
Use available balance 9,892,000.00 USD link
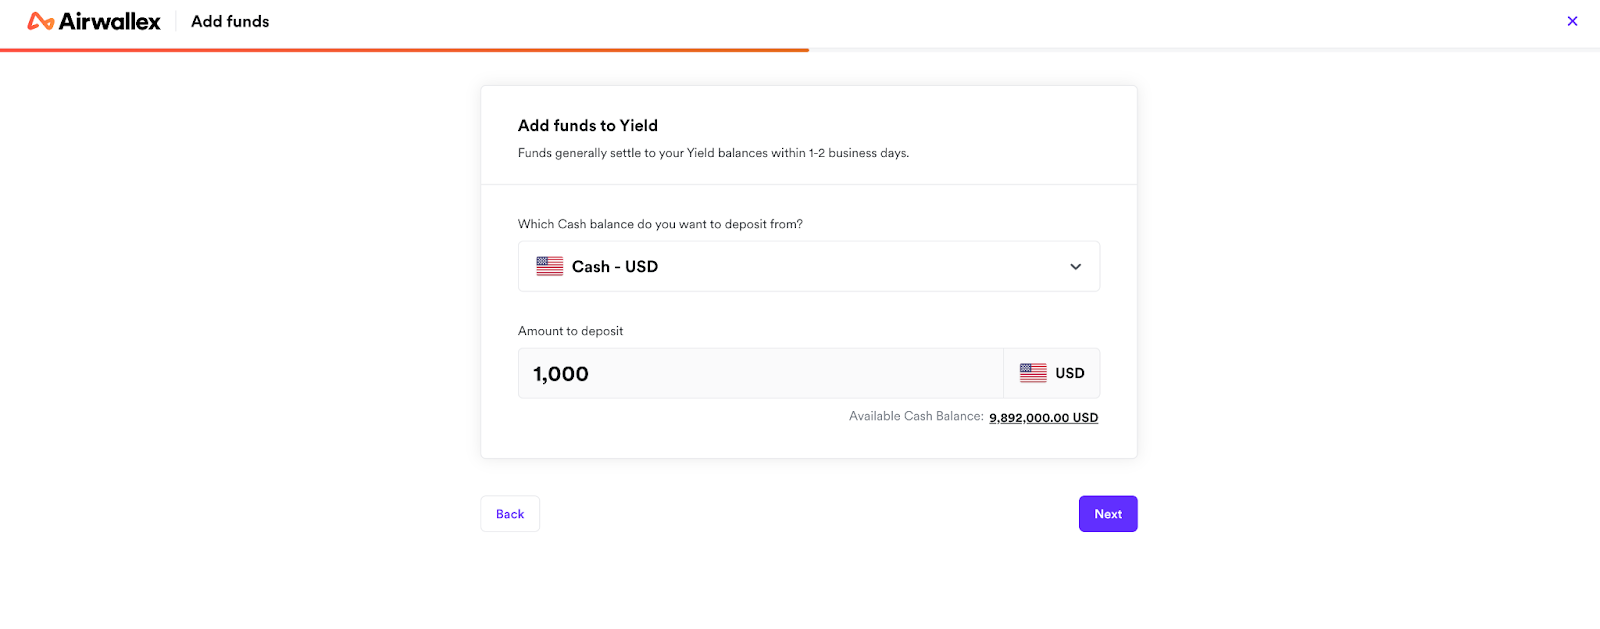pyautogui.click(x=1043, y=418)
